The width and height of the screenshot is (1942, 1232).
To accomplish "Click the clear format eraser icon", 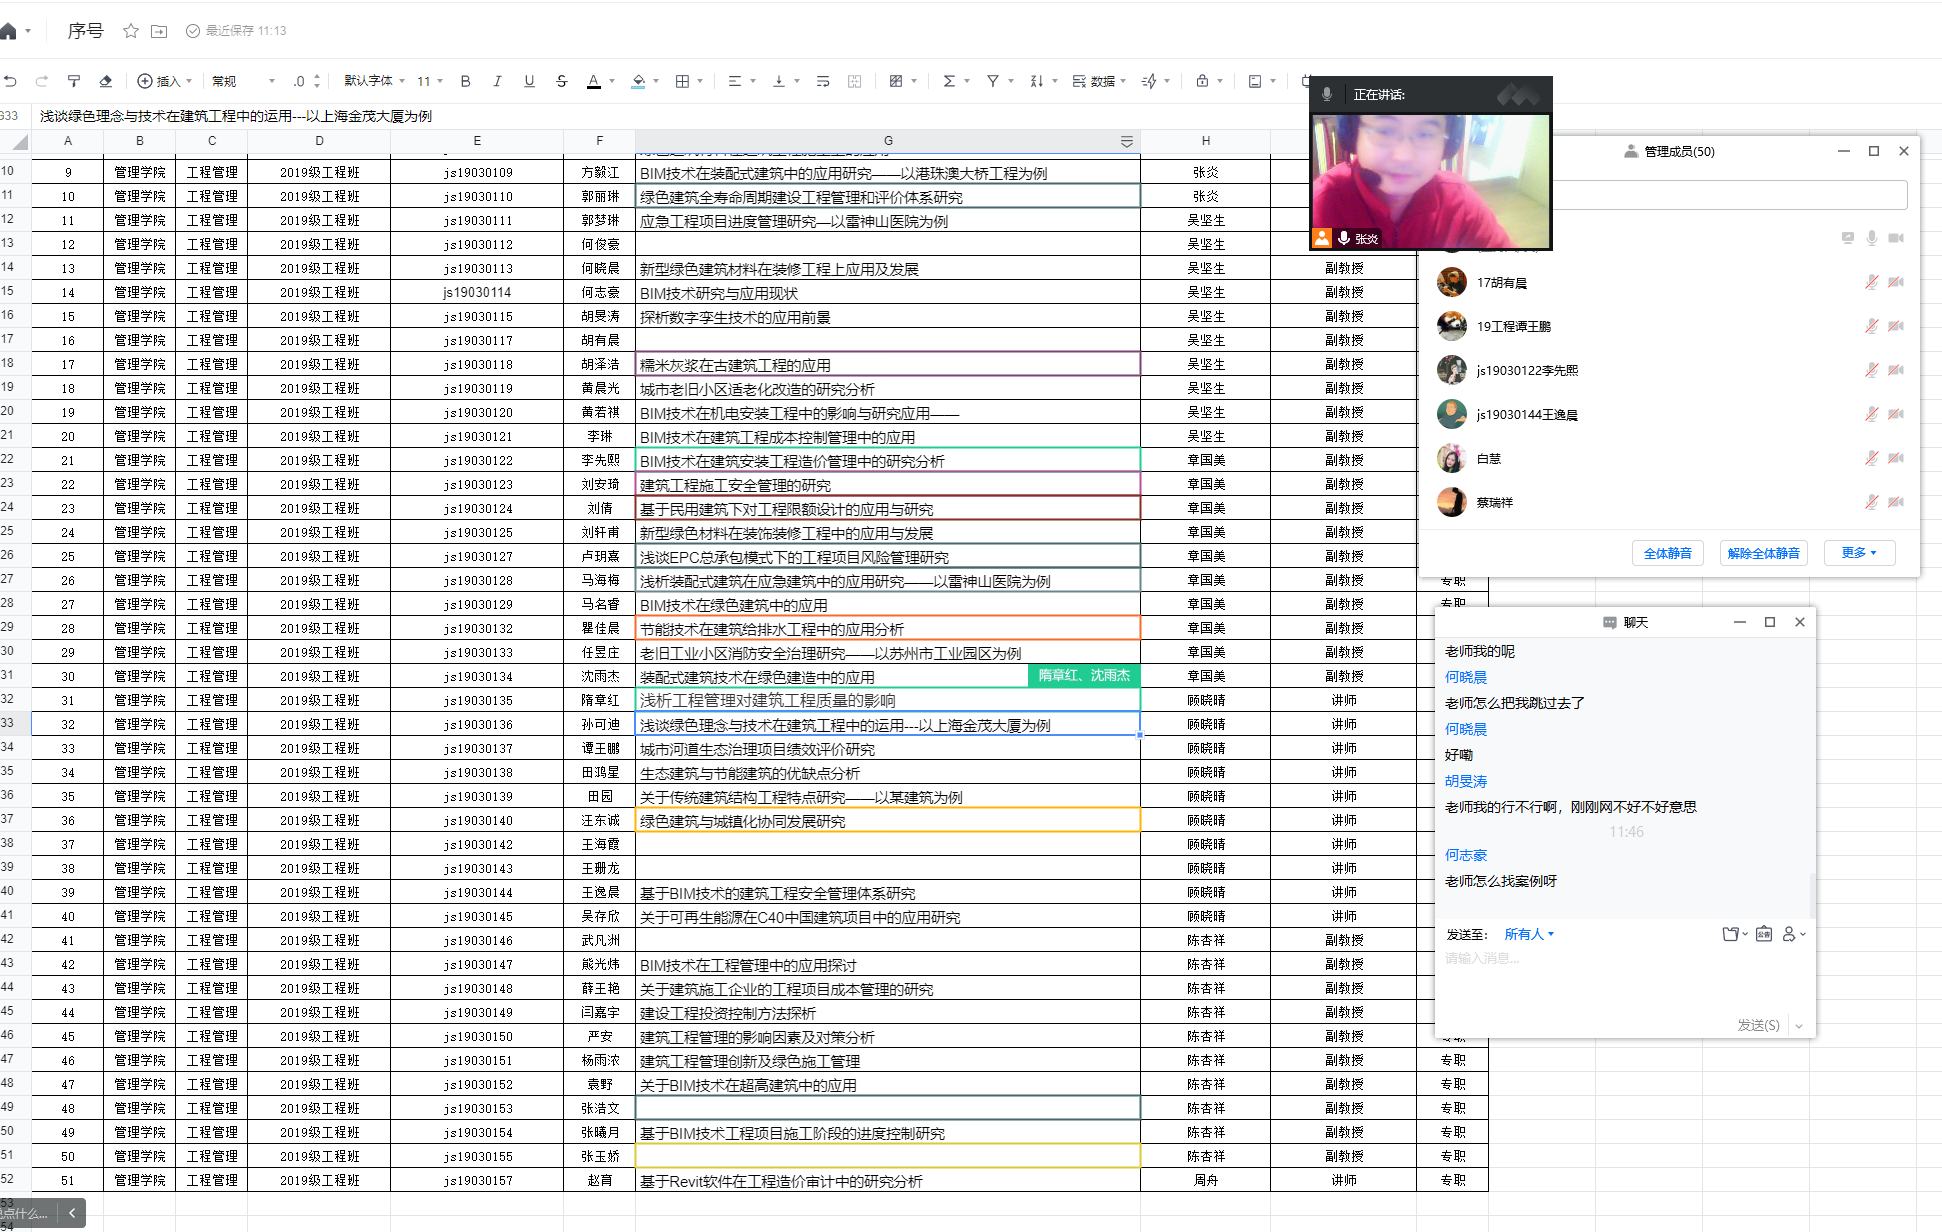I will [105, 81].
